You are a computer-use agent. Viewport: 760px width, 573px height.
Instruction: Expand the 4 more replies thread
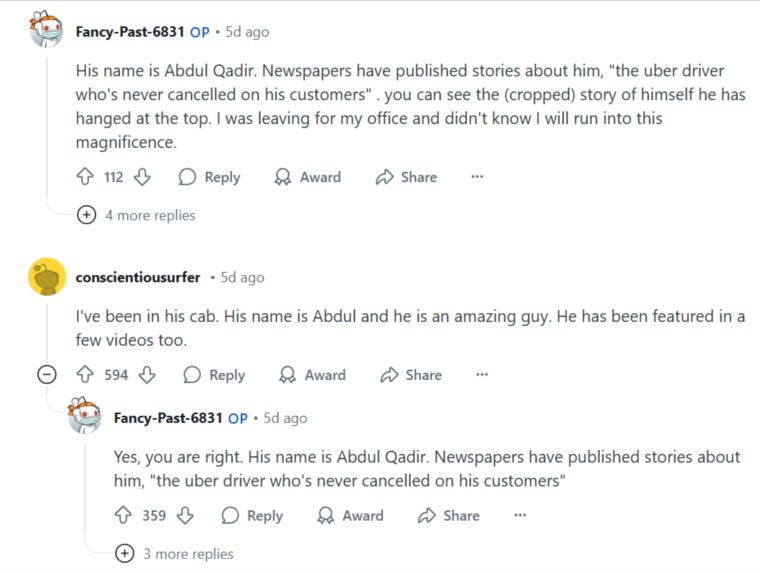point(136,215)
